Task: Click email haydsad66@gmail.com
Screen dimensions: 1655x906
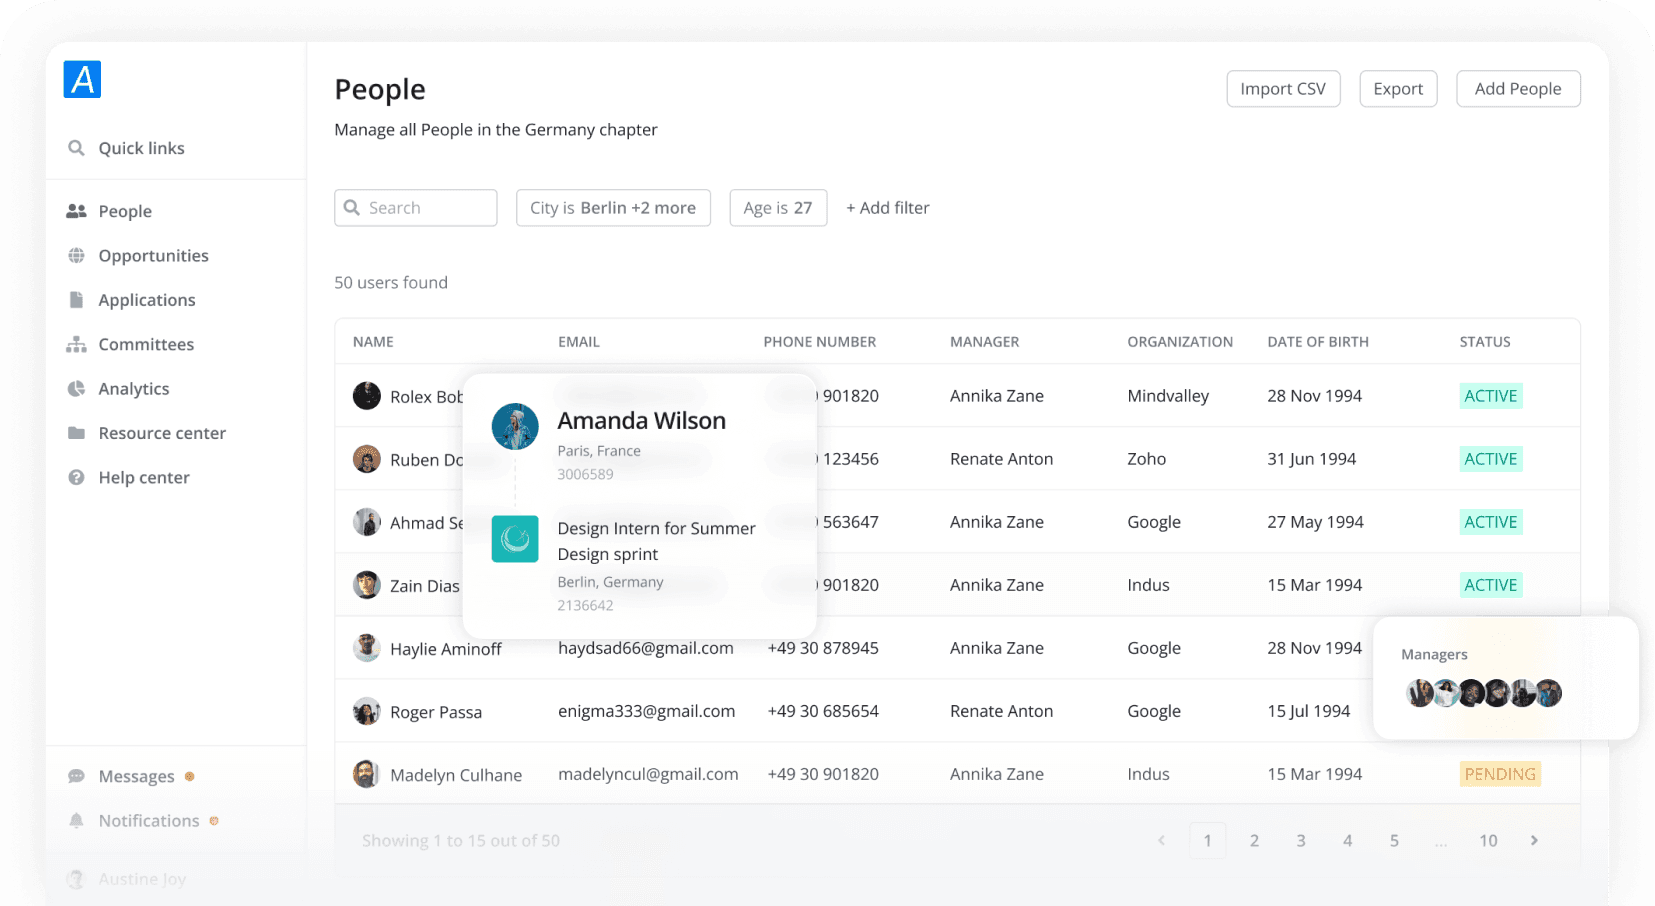Action: 646,648
